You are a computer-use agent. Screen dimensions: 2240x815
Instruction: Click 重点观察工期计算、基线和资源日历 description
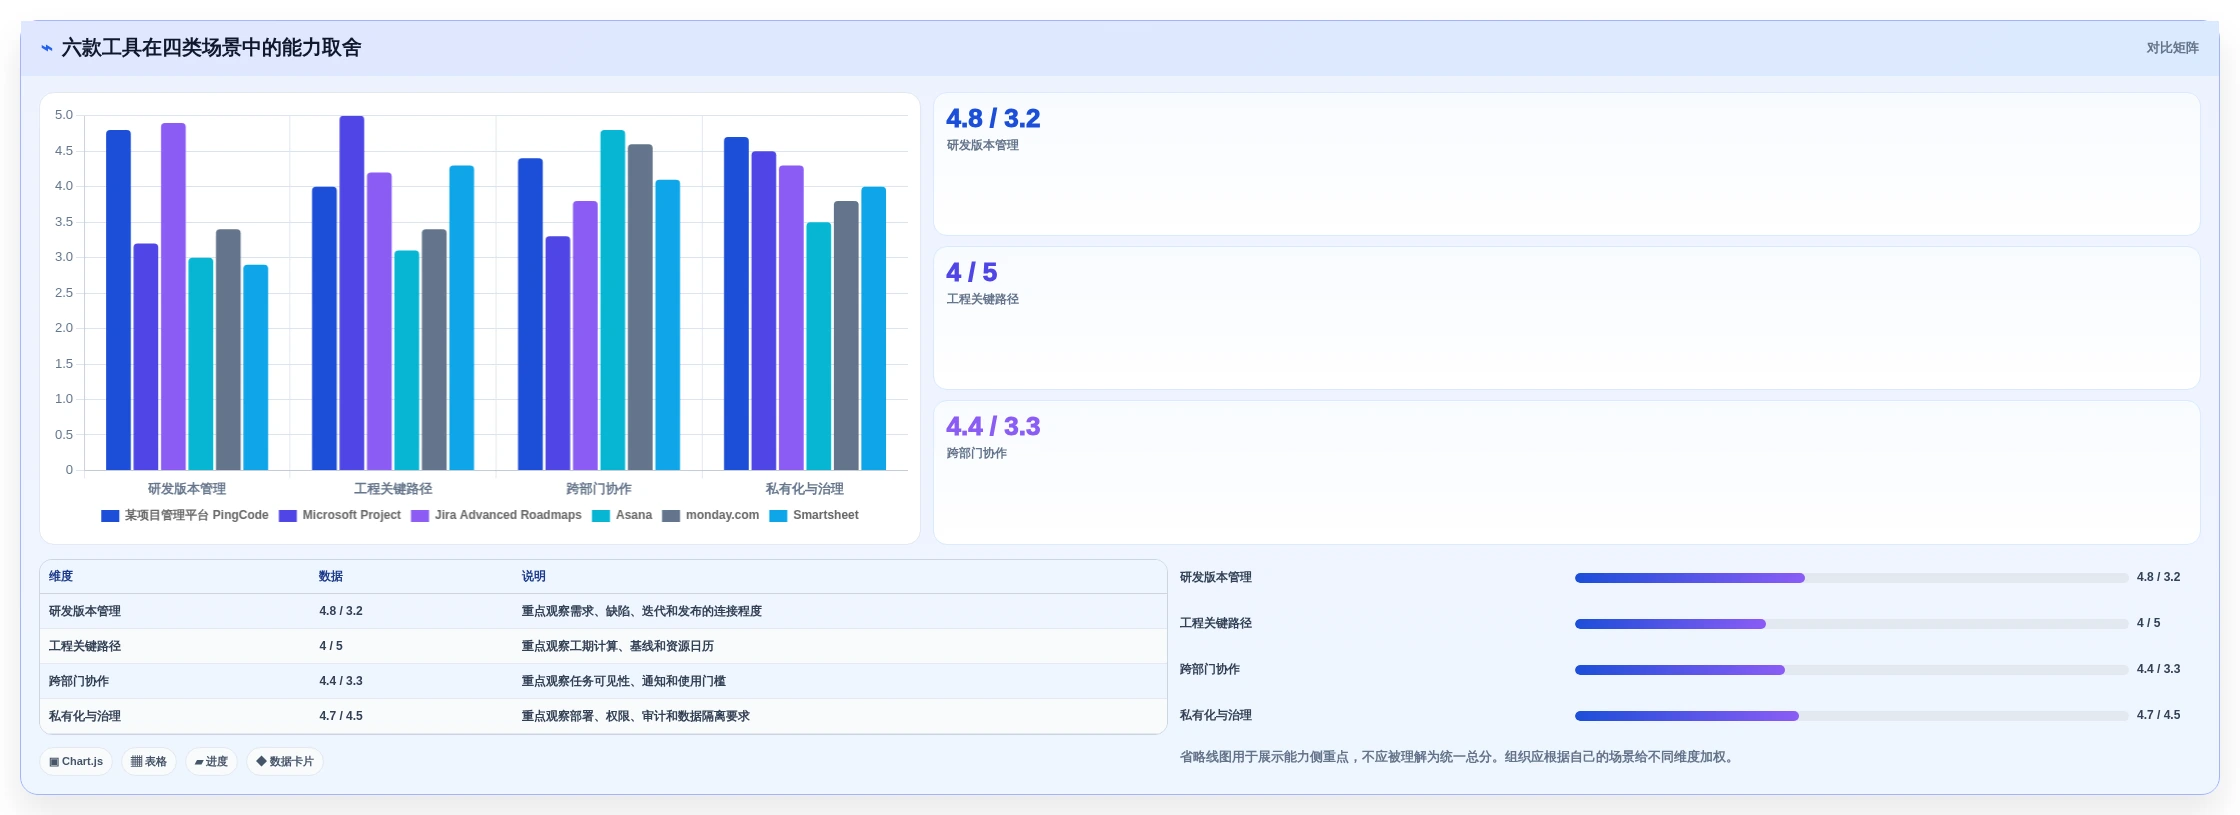617,647
